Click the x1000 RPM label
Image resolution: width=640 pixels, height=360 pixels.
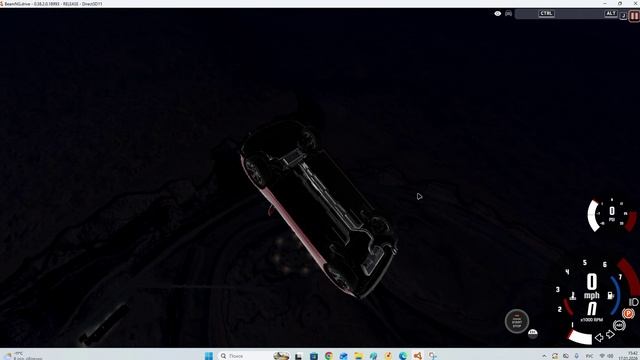point(592,320)
